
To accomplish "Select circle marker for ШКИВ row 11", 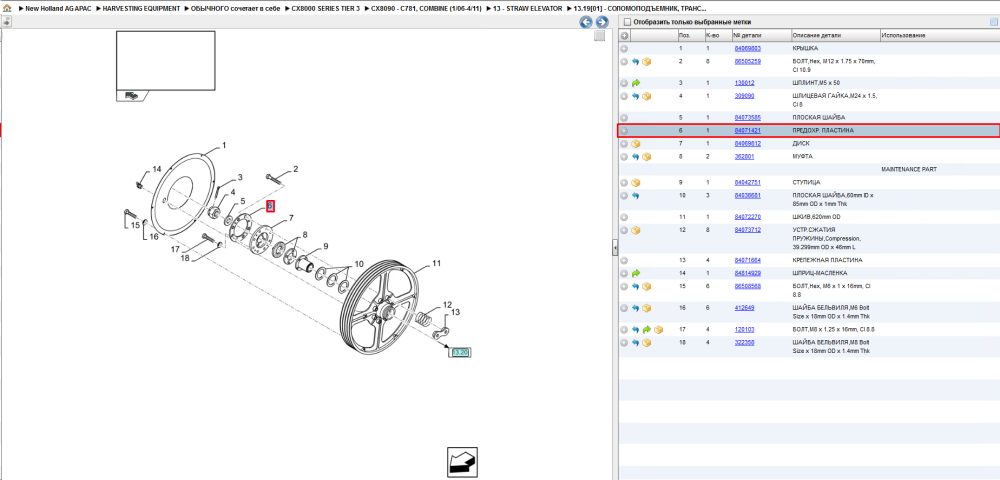I will click(624, 217).
